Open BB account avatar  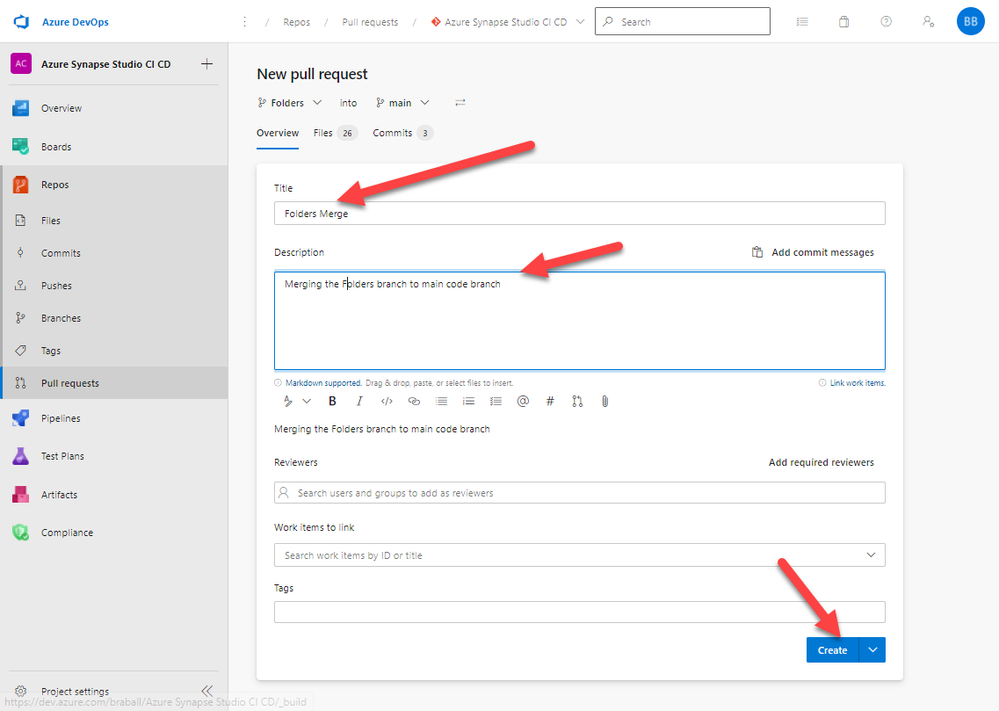(970, 22)
